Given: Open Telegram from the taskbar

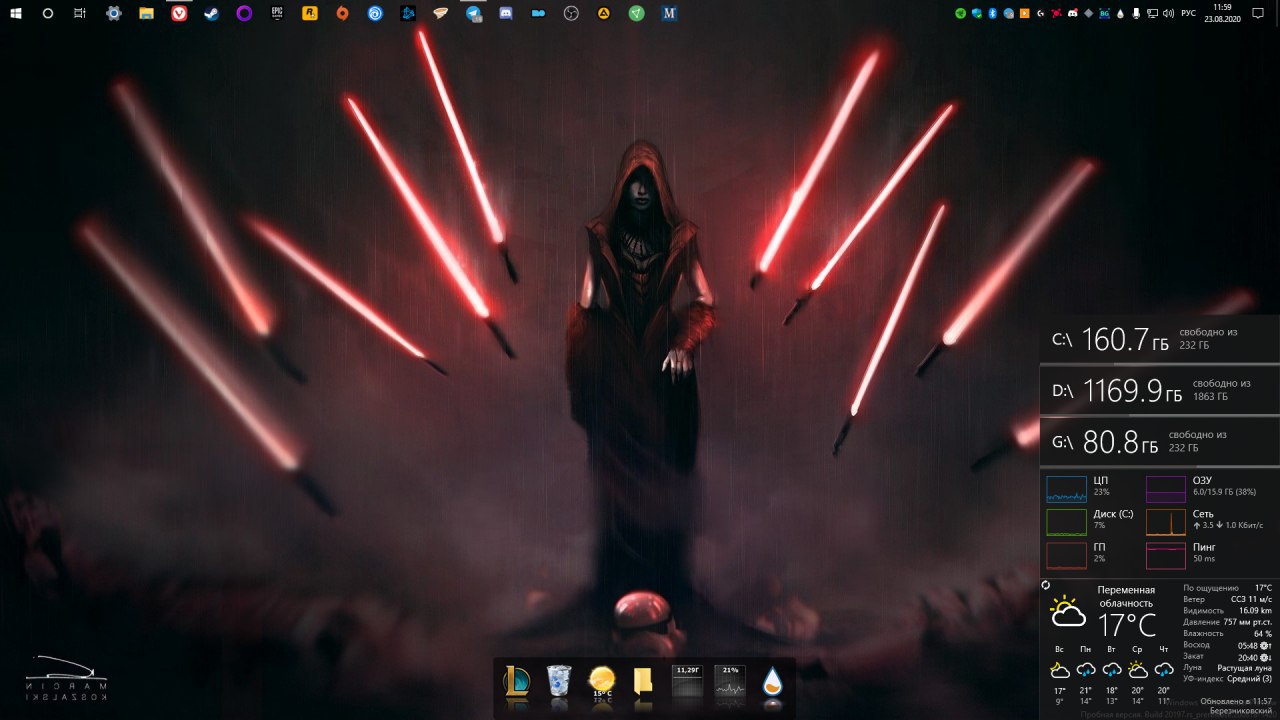Looking at the screenshot, I should [474, 14].
